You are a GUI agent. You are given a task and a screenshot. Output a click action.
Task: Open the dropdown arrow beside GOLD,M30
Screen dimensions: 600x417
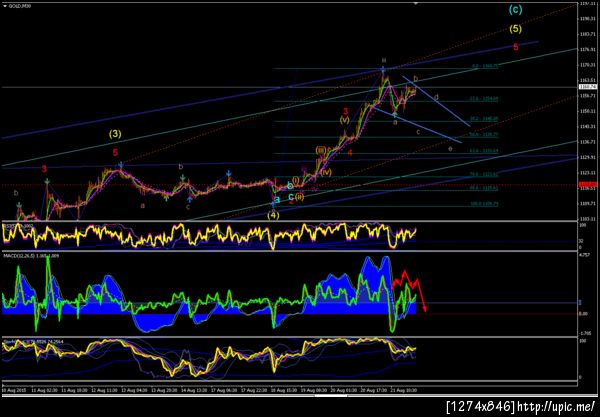tap(4, 7)
